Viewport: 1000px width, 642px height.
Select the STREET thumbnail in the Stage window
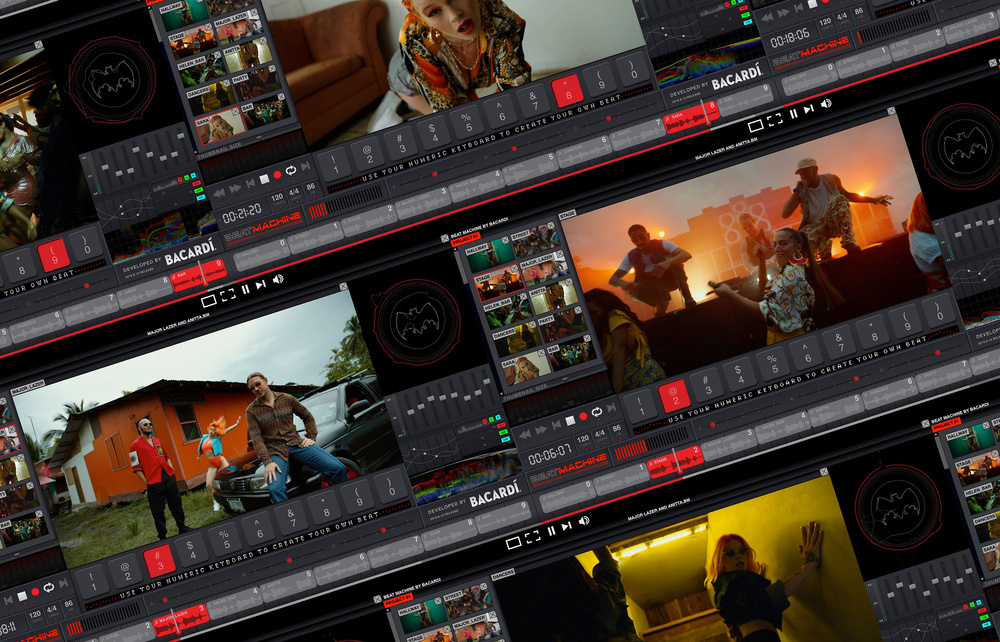pos(534,240)
